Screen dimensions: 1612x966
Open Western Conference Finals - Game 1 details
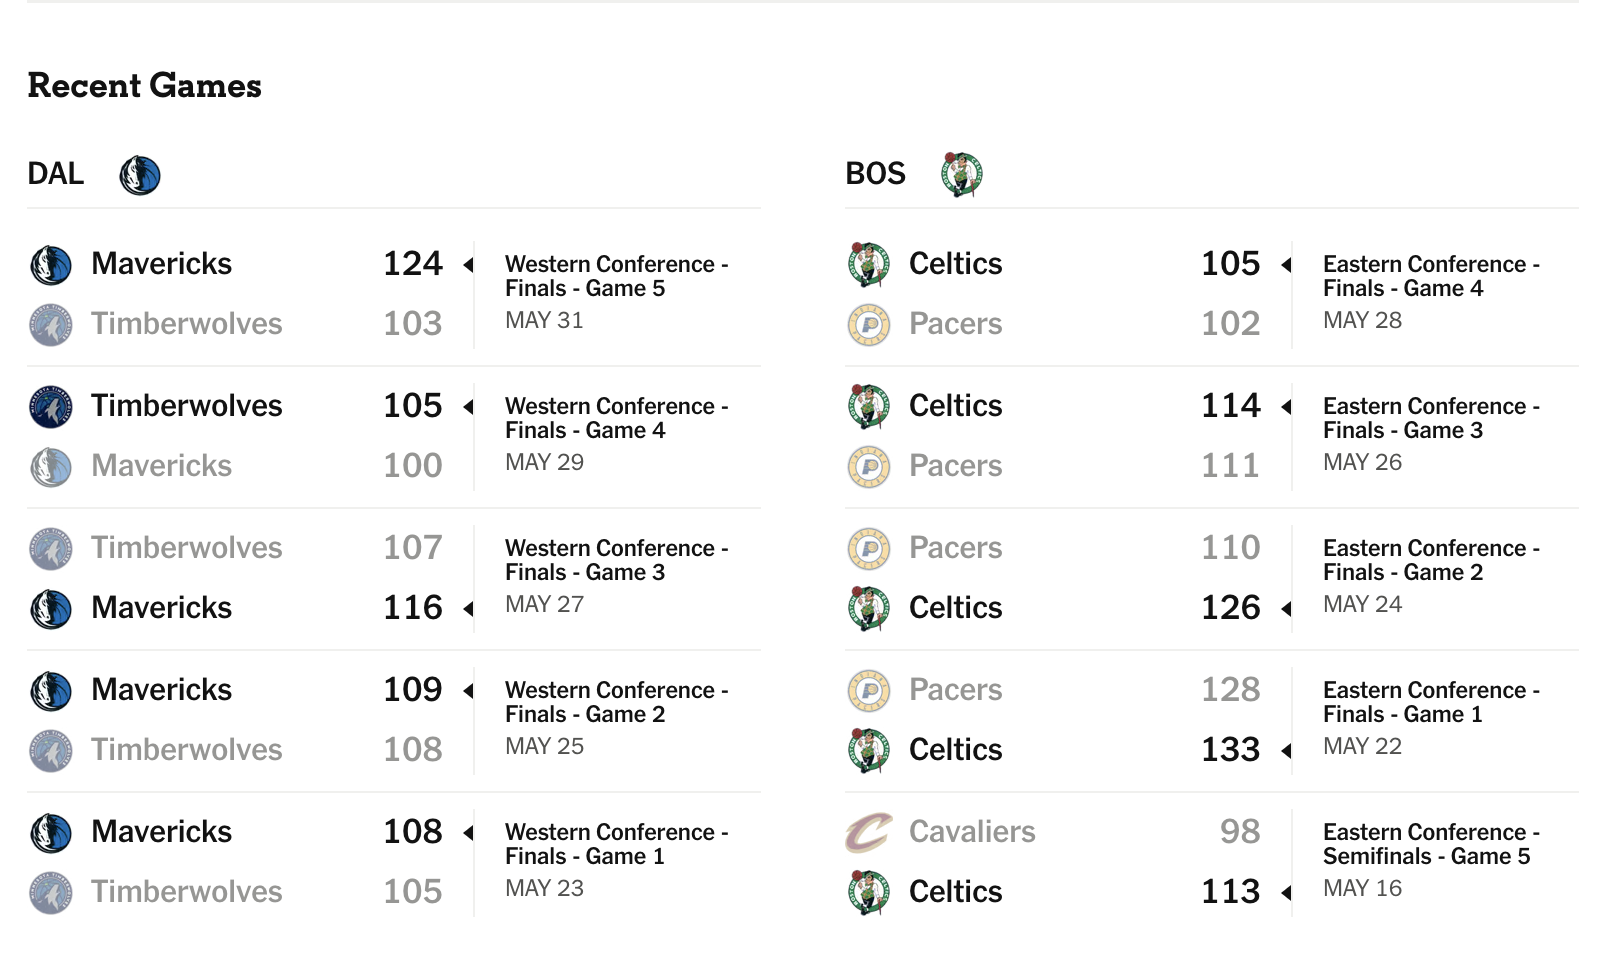[617, 844]
